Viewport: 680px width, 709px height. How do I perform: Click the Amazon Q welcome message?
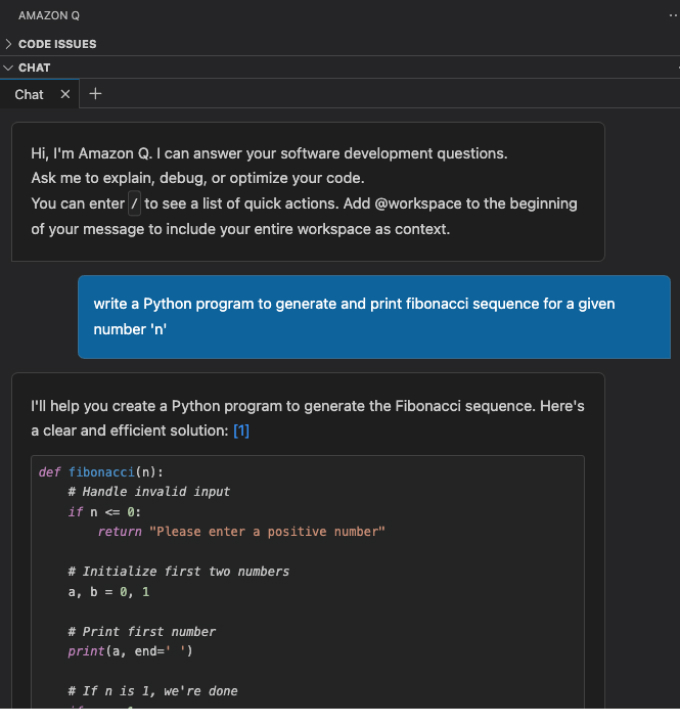pos(308,192)
